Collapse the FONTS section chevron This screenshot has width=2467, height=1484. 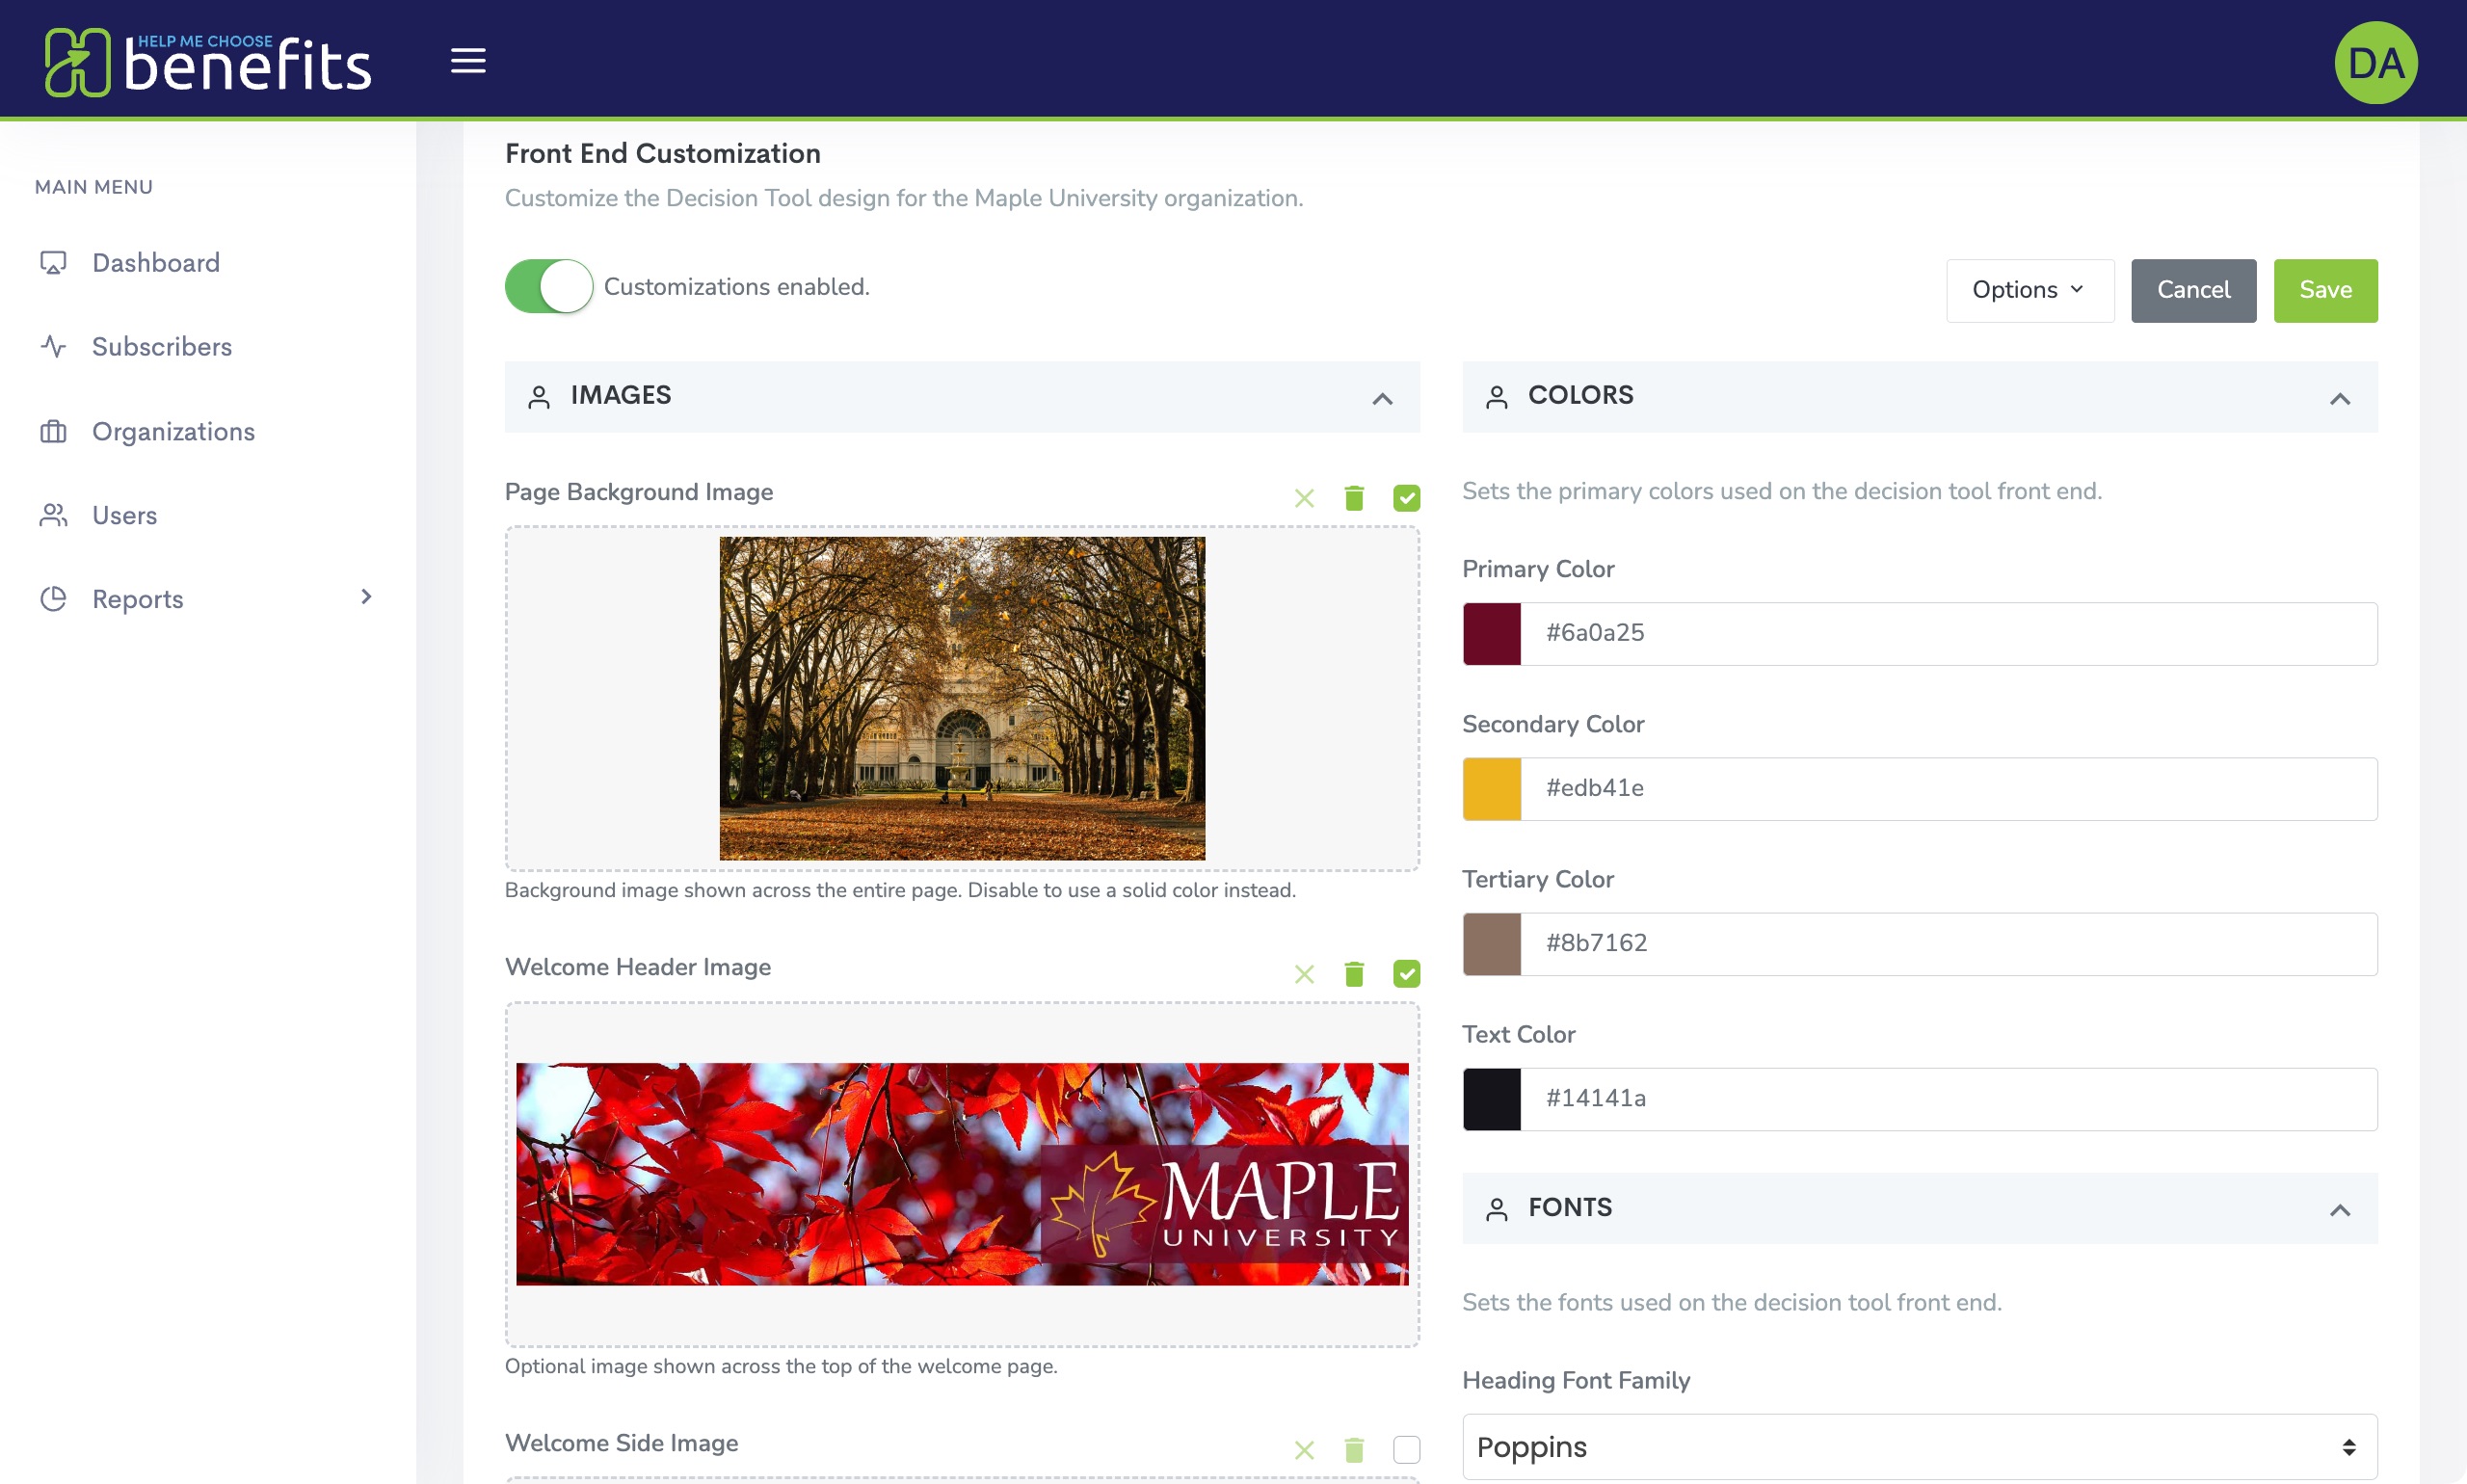tap(2339, 1210)
